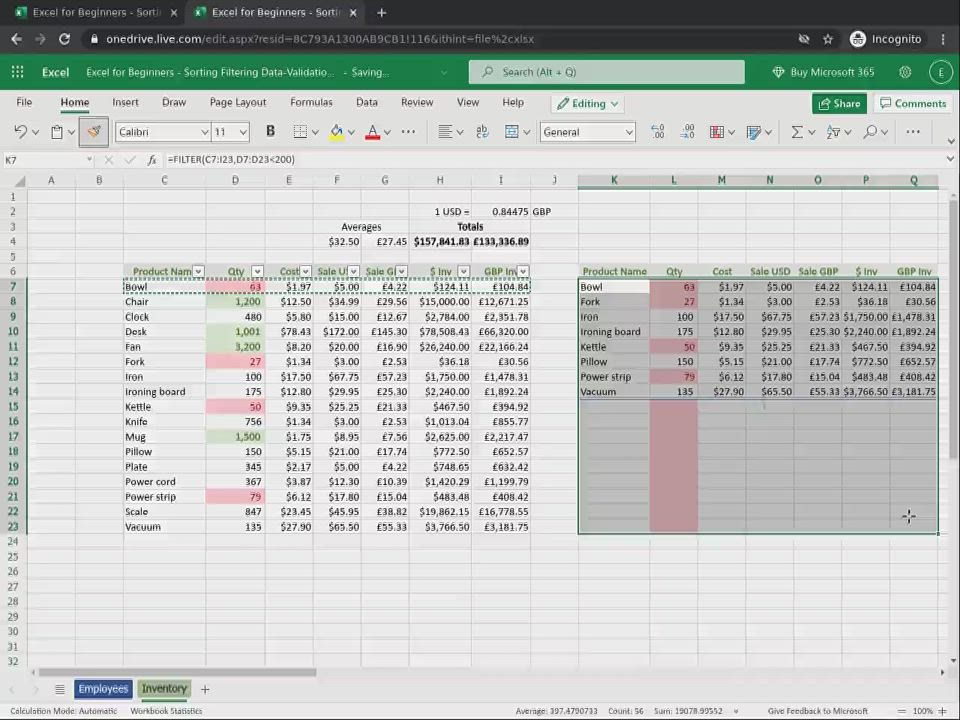
Task: Click the Align text icon
Action: click(x=445, y=132)
